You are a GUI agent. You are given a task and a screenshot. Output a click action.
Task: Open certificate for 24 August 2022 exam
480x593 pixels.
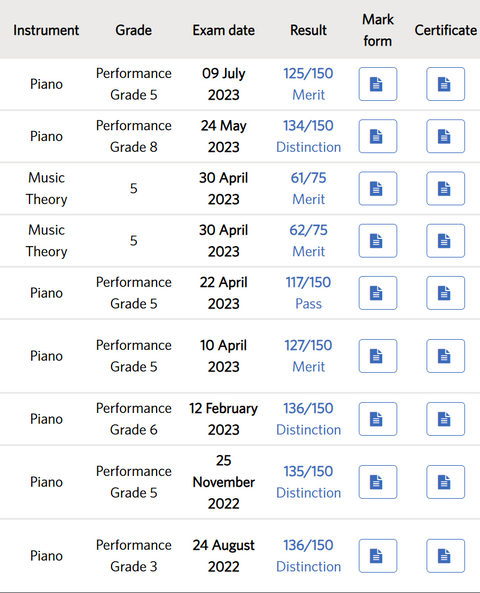pyautogui.click(x=445, y=556)
